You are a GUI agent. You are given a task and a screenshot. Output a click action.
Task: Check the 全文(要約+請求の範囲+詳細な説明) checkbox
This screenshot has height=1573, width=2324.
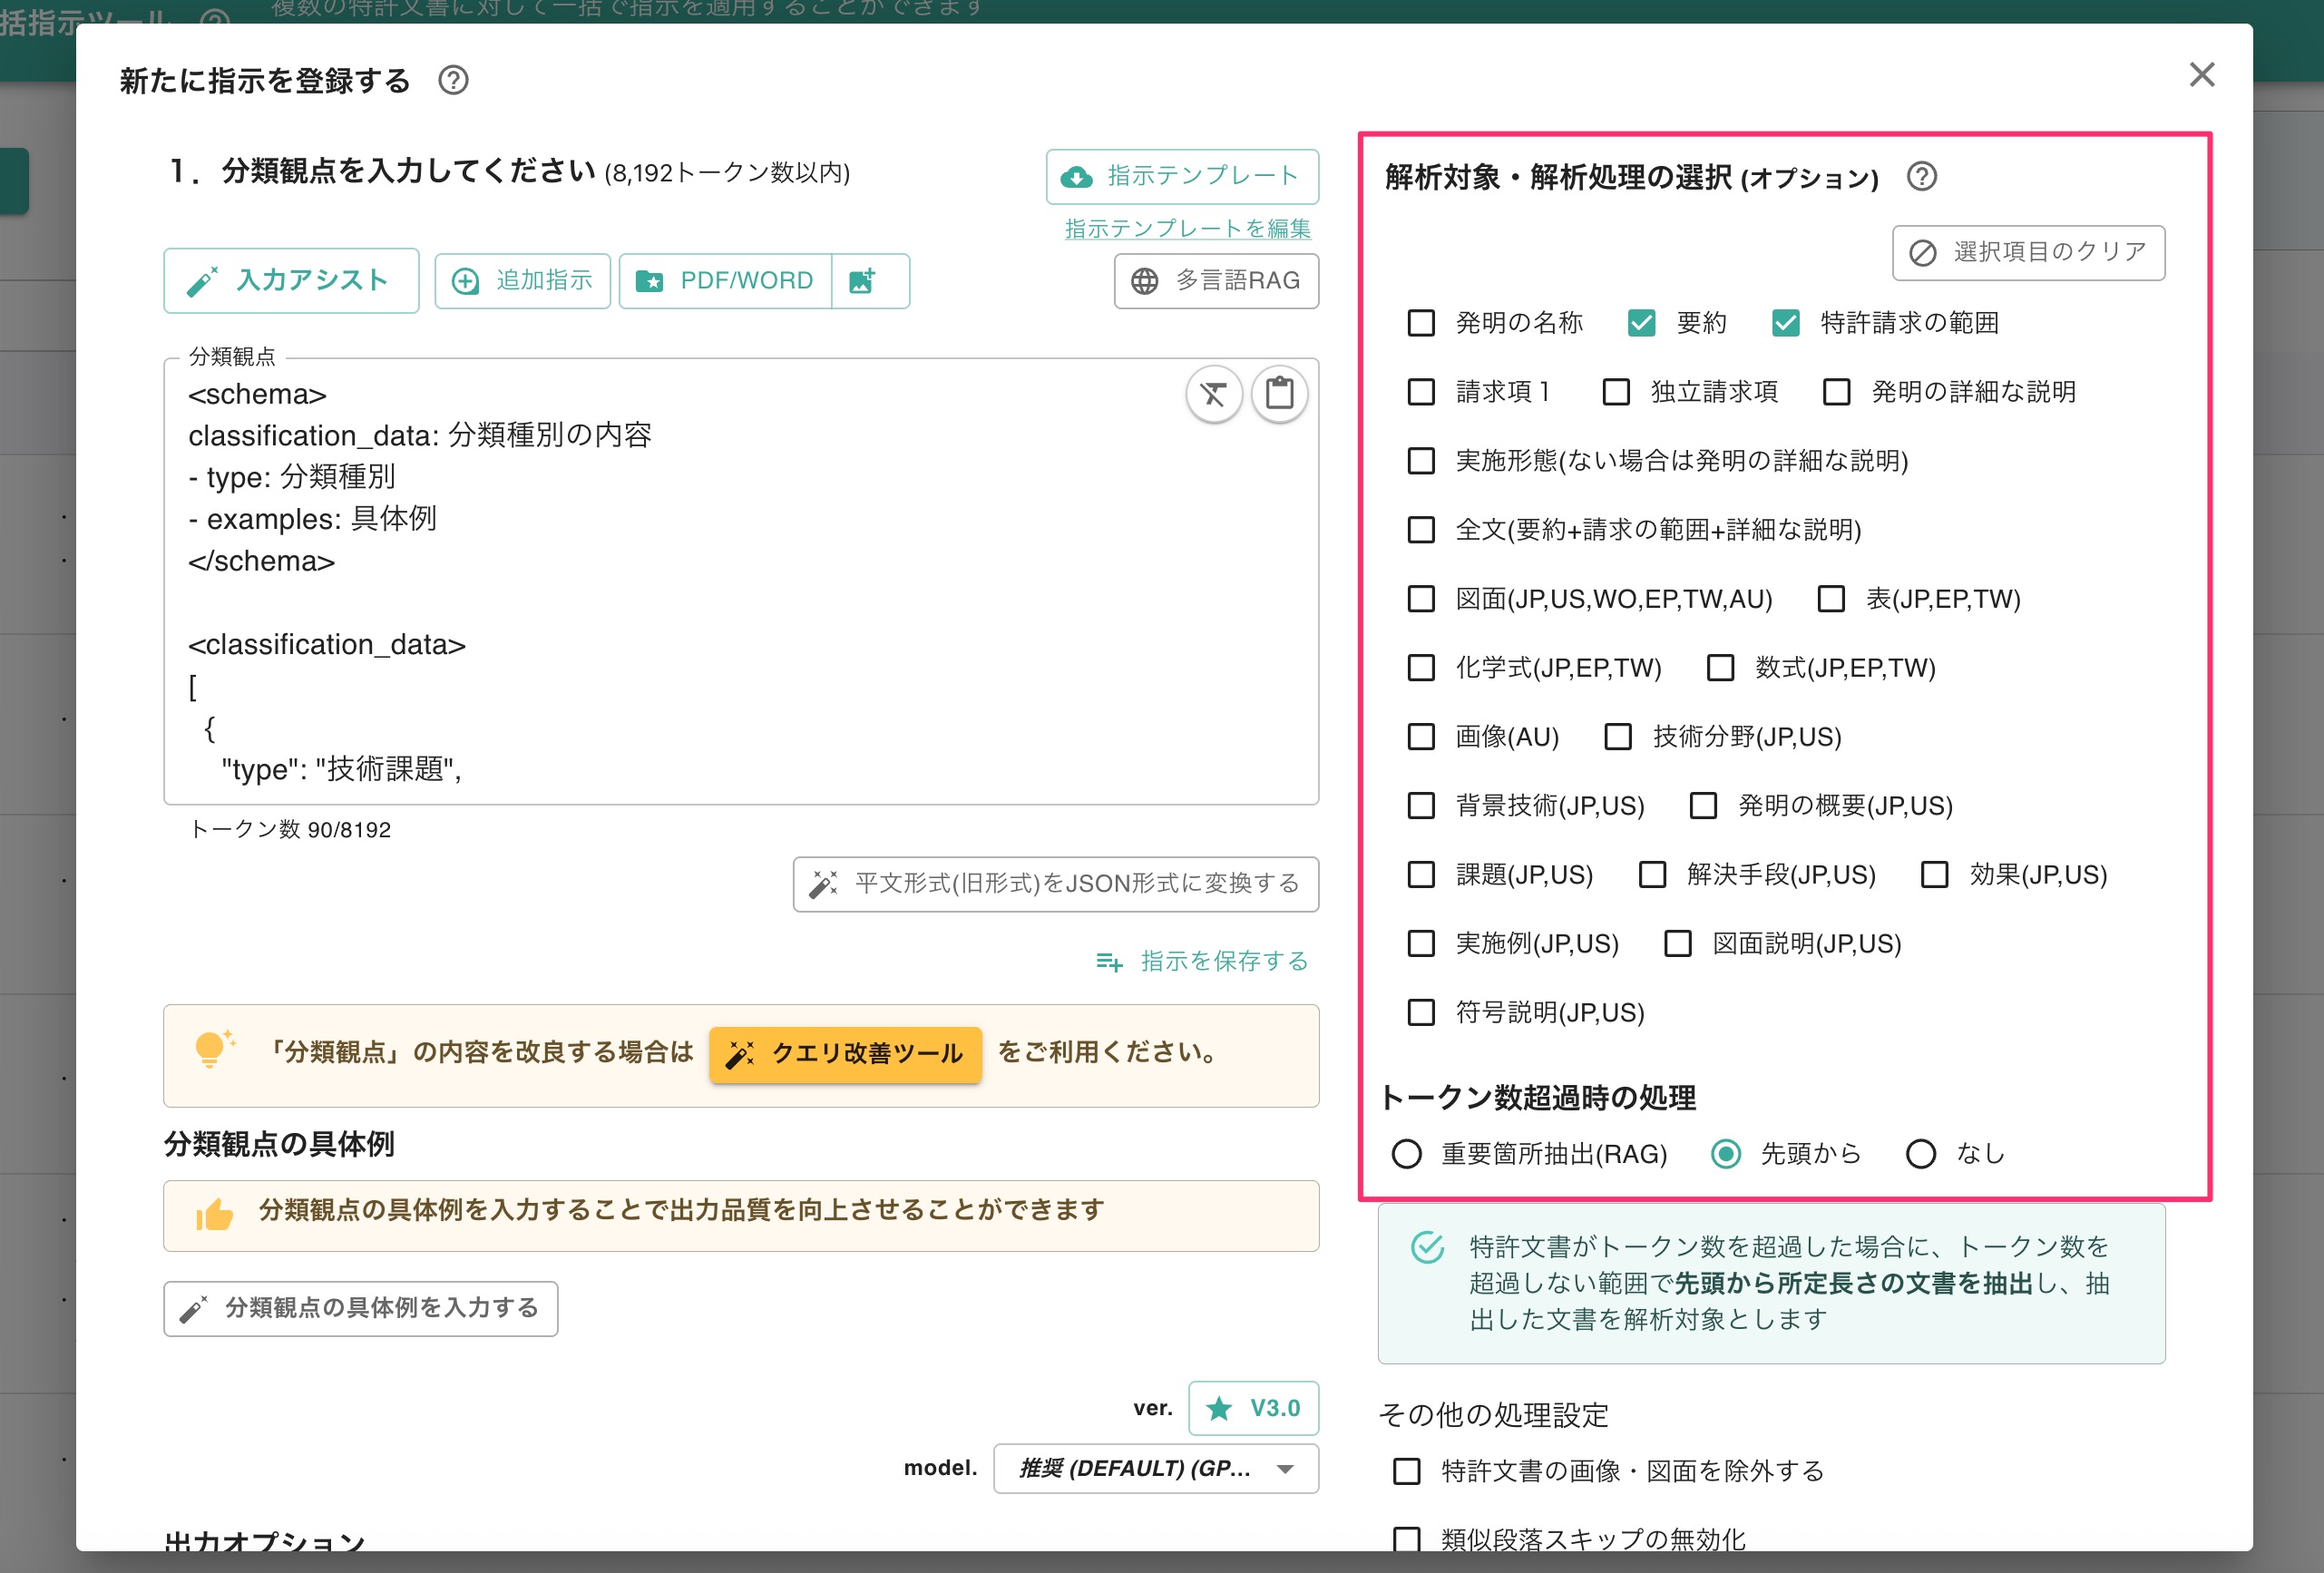pos(1420,530)
